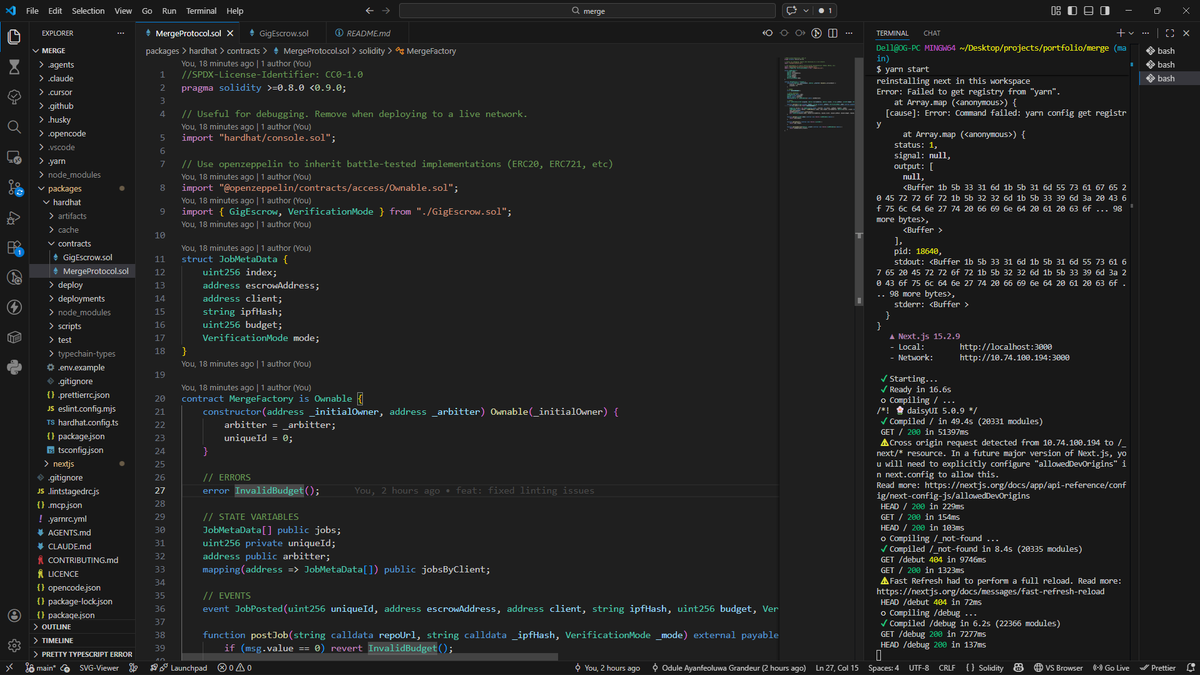Screen dimensions: 1200x675
Task: Open editor More Actions ellipsis
Action: pyautogui.click(x=849, y=33)
